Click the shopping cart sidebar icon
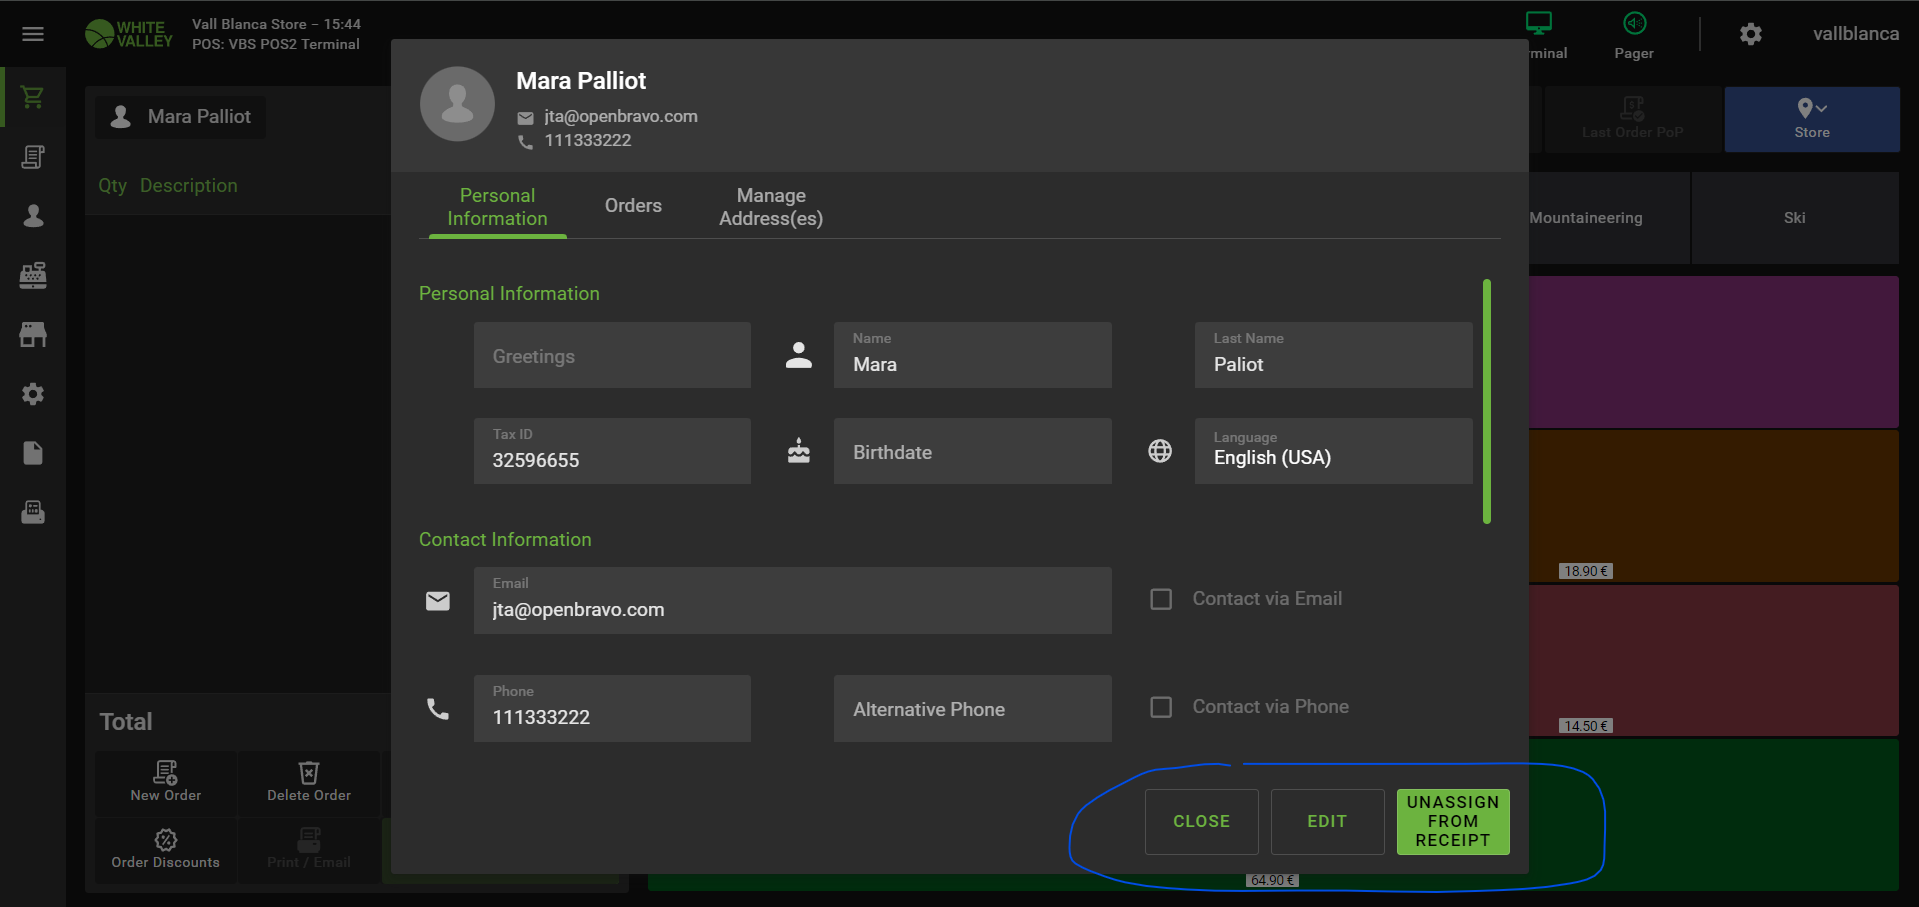 tap(33, 97)
